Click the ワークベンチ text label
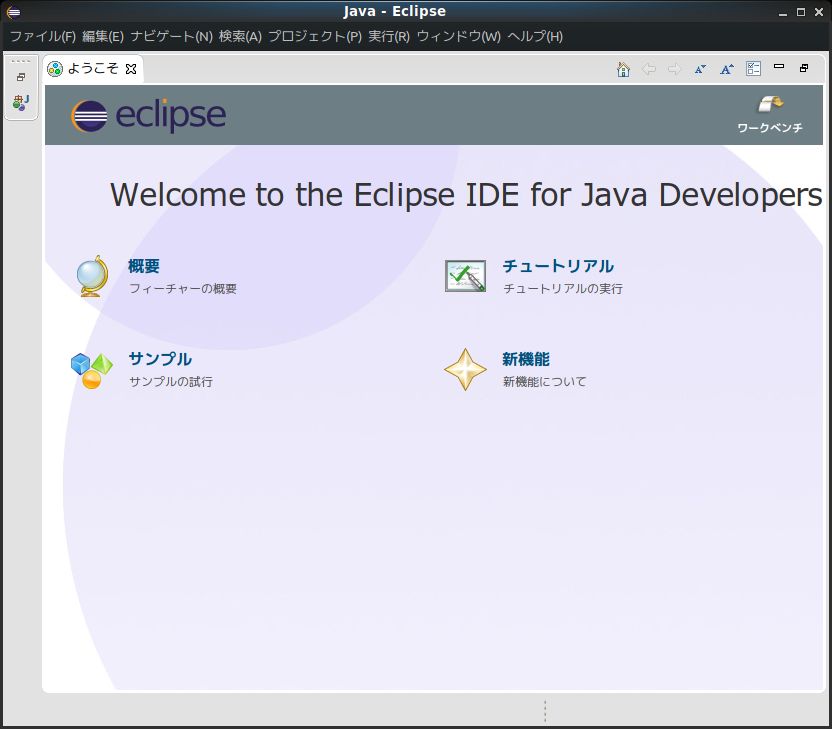This screenshot has width=832, height=729. (x=770, y=128)
